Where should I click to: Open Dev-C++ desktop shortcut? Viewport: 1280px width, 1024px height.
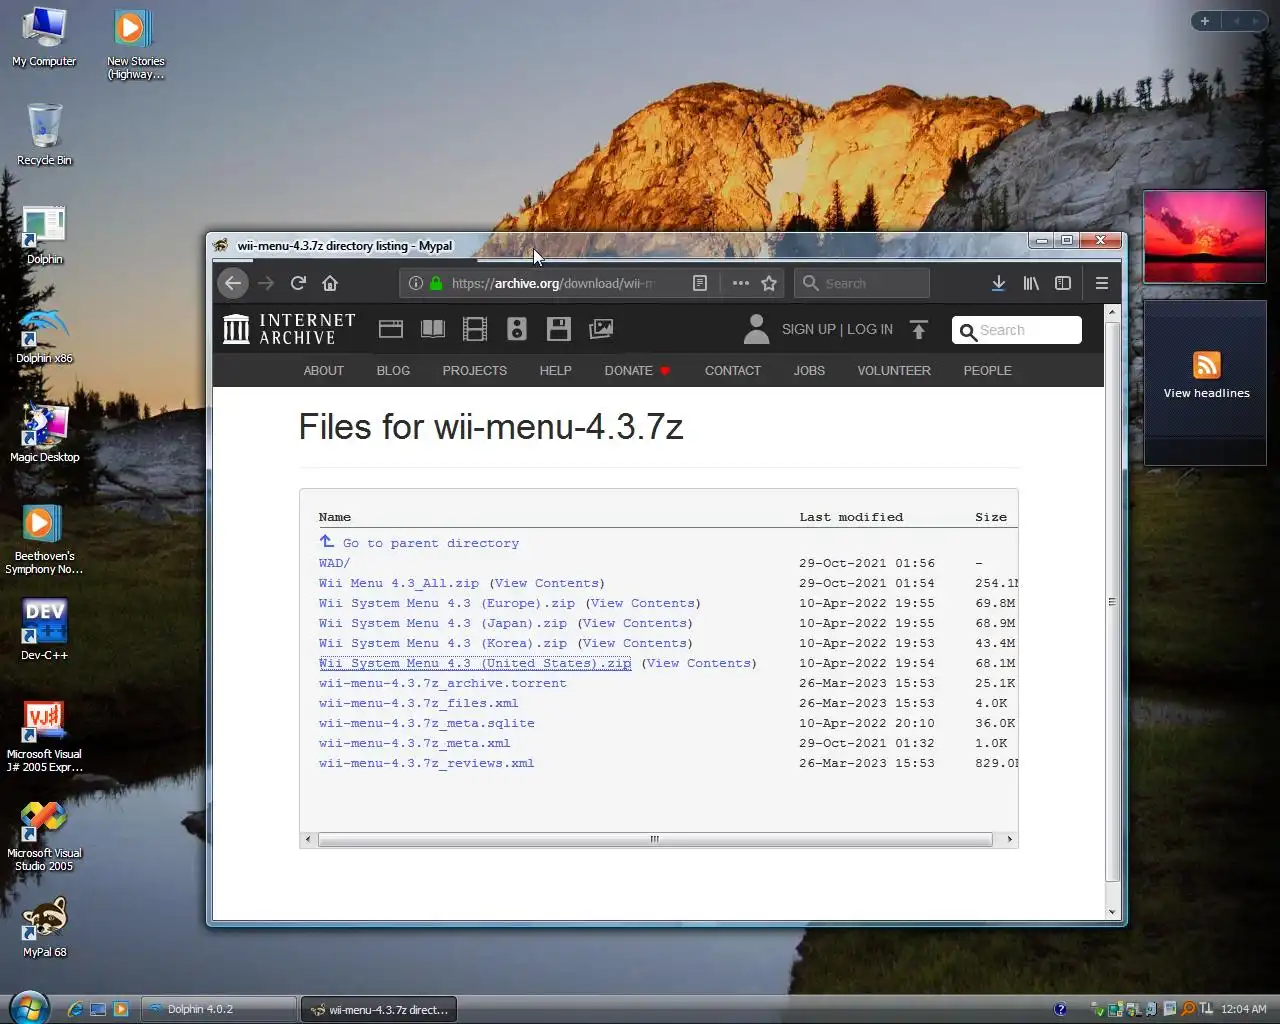tap(44, 630)
